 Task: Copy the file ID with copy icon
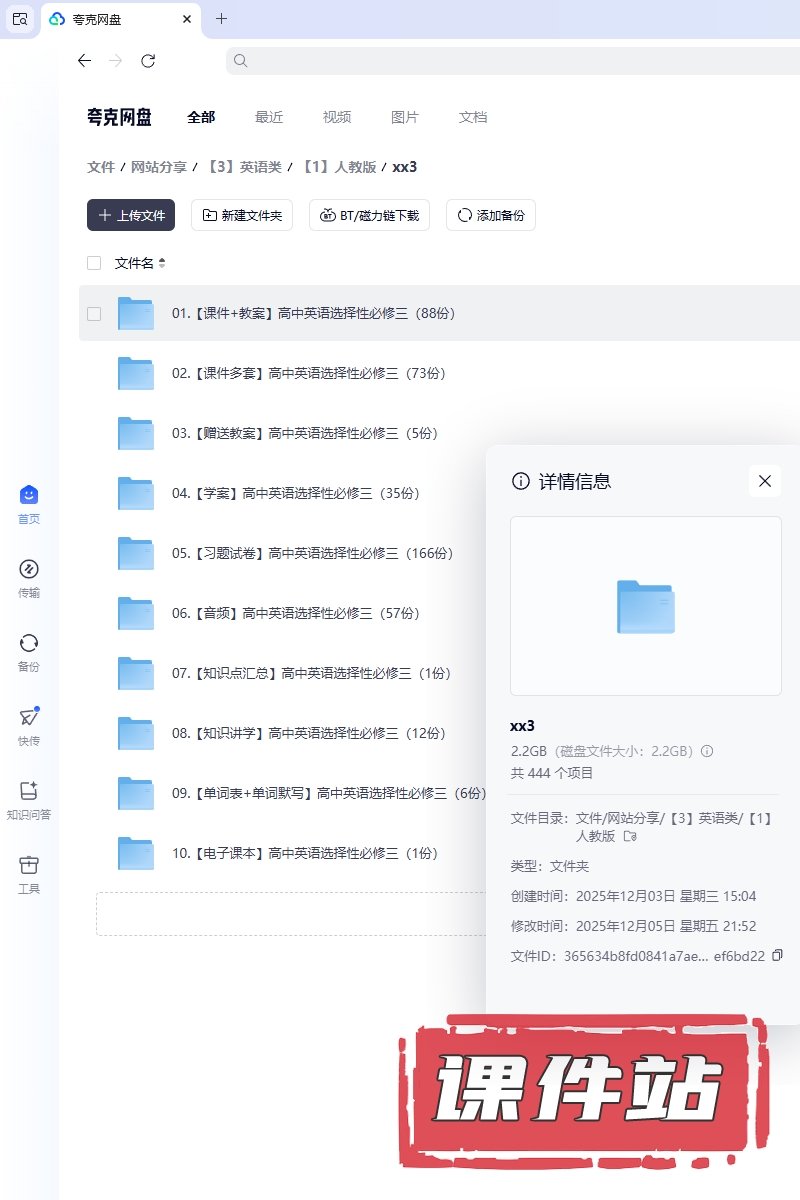tap(778, 955)
